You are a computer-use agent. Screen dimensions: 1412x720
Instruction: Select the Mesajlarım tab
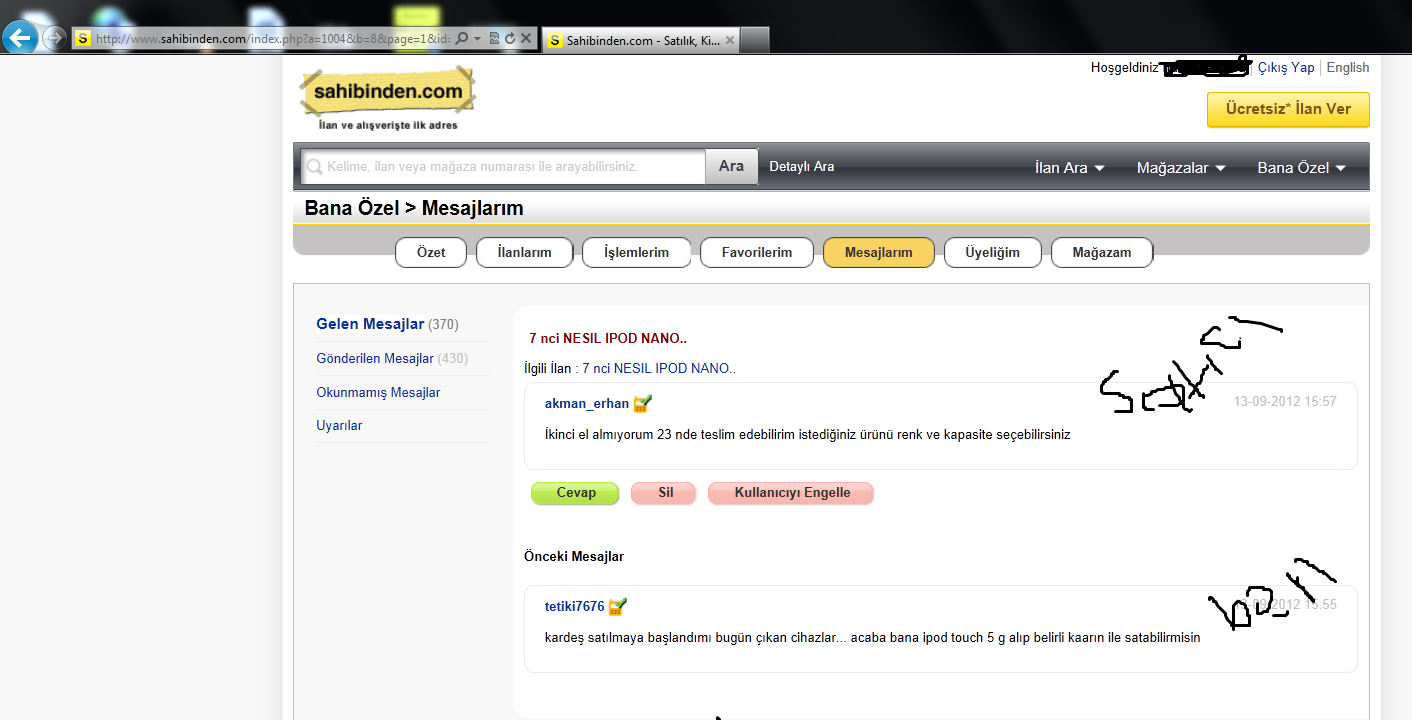(x=878, y=252)
